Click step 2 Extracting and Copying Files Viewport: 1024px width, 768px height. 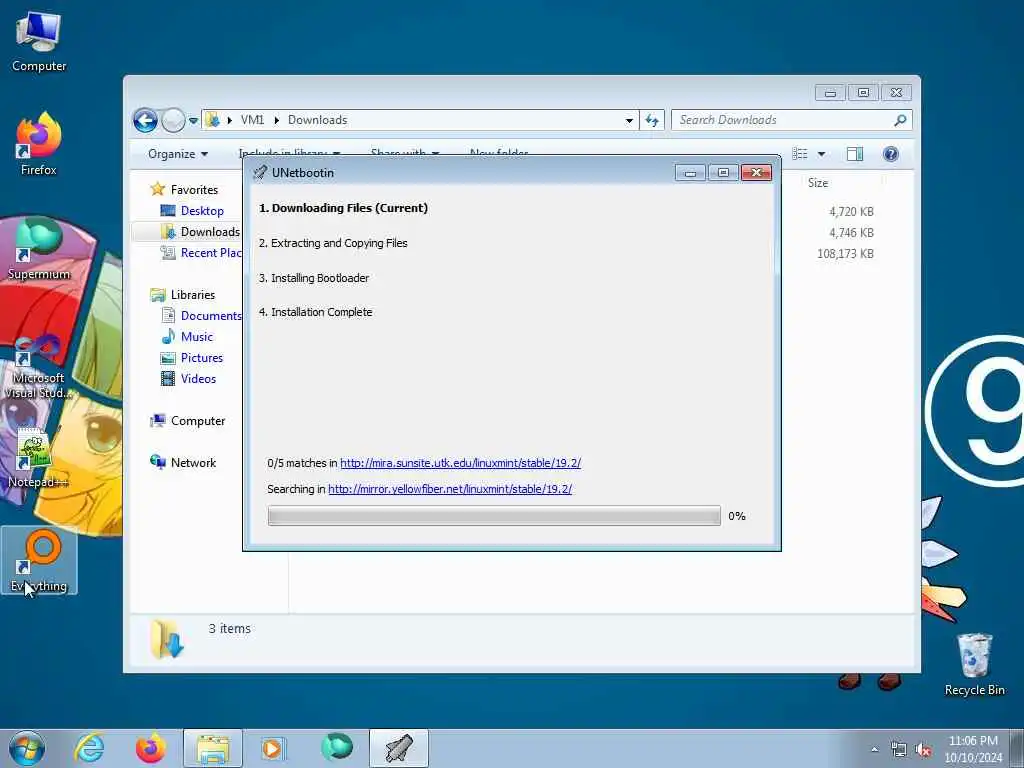(333, 243)
